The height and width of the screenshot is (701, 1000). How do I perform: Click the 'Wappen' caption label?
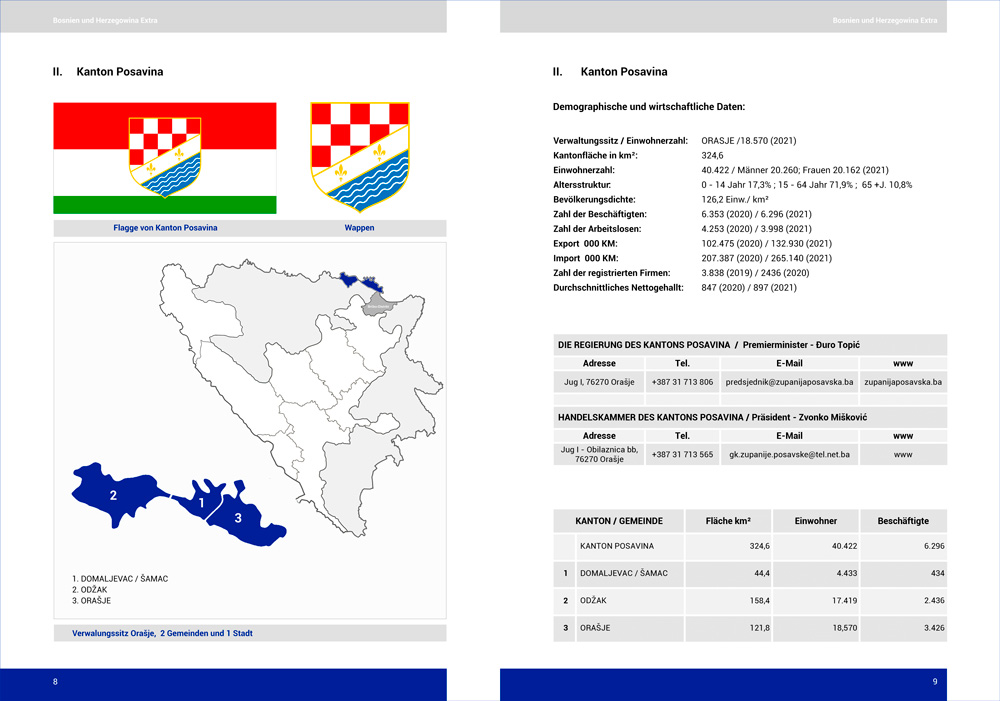[x=359, y=228]
